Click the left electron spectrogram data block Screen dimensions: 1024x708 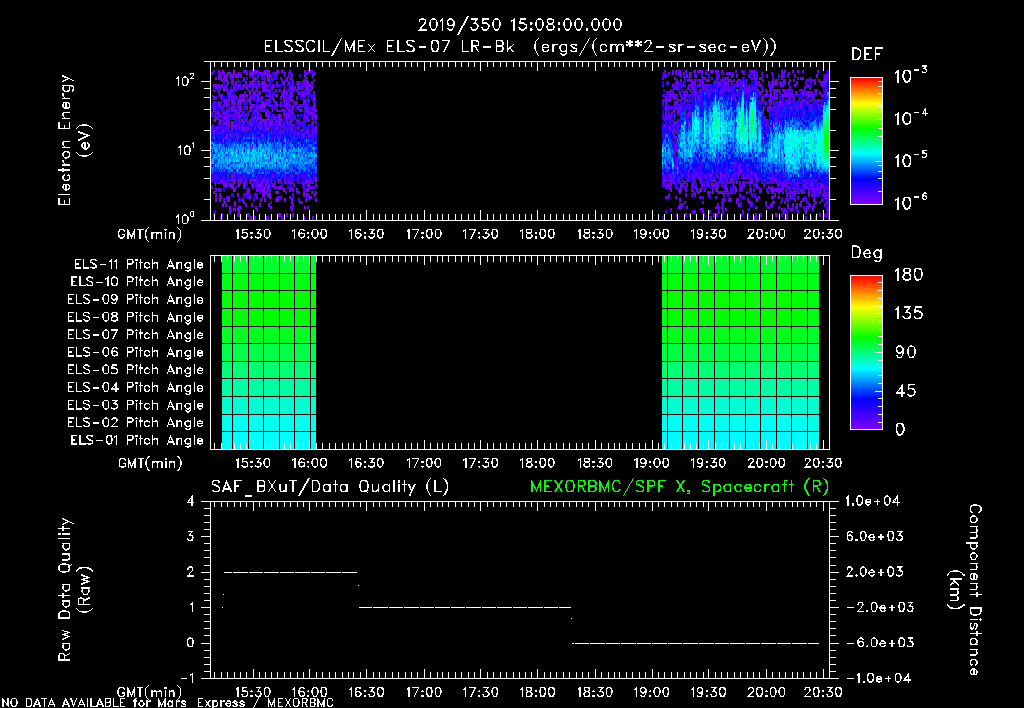pos(264,144)
